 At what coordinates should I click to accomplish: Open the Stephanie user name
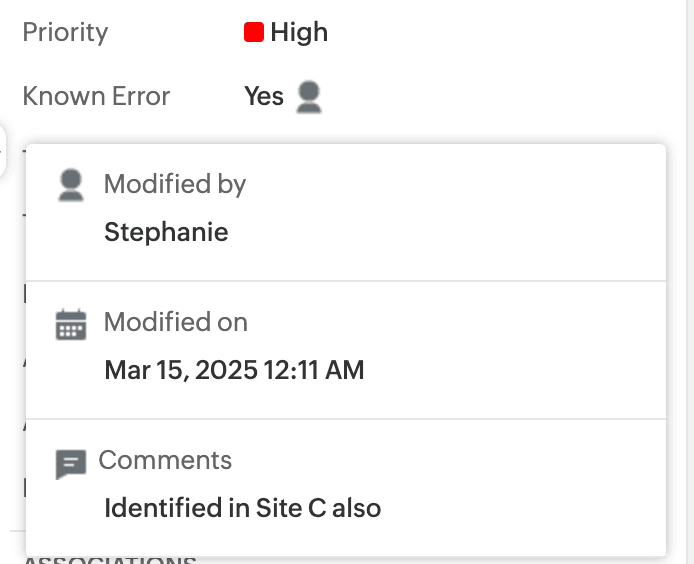pos(166,233)
